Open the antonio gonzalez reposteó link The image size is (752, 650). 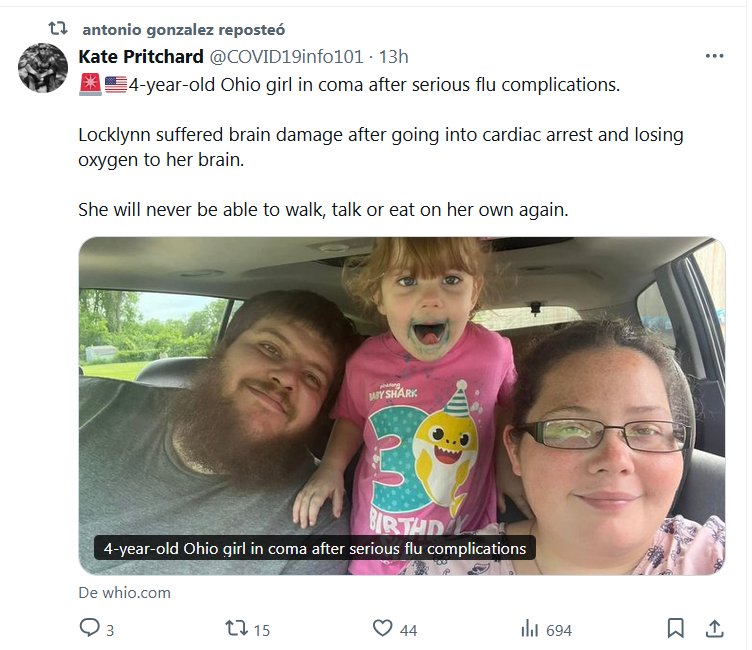pos(184,30)
